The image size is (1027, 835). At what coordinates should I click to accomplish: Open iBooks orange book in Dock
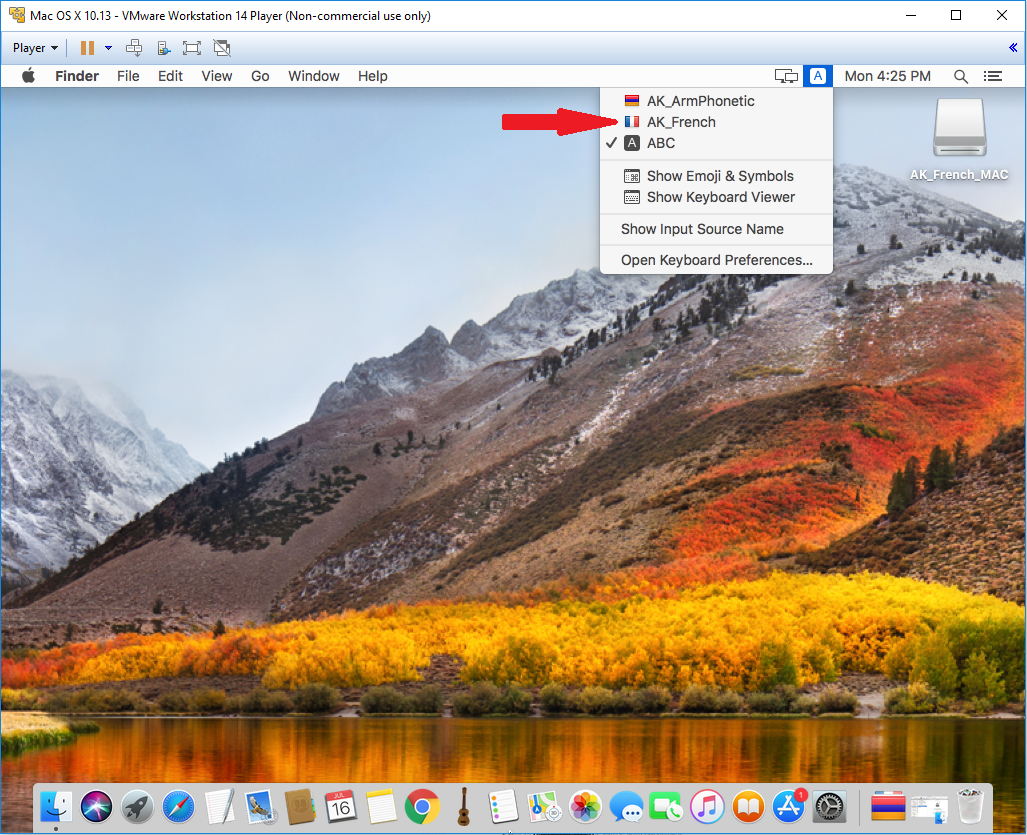tap(748, 806)
